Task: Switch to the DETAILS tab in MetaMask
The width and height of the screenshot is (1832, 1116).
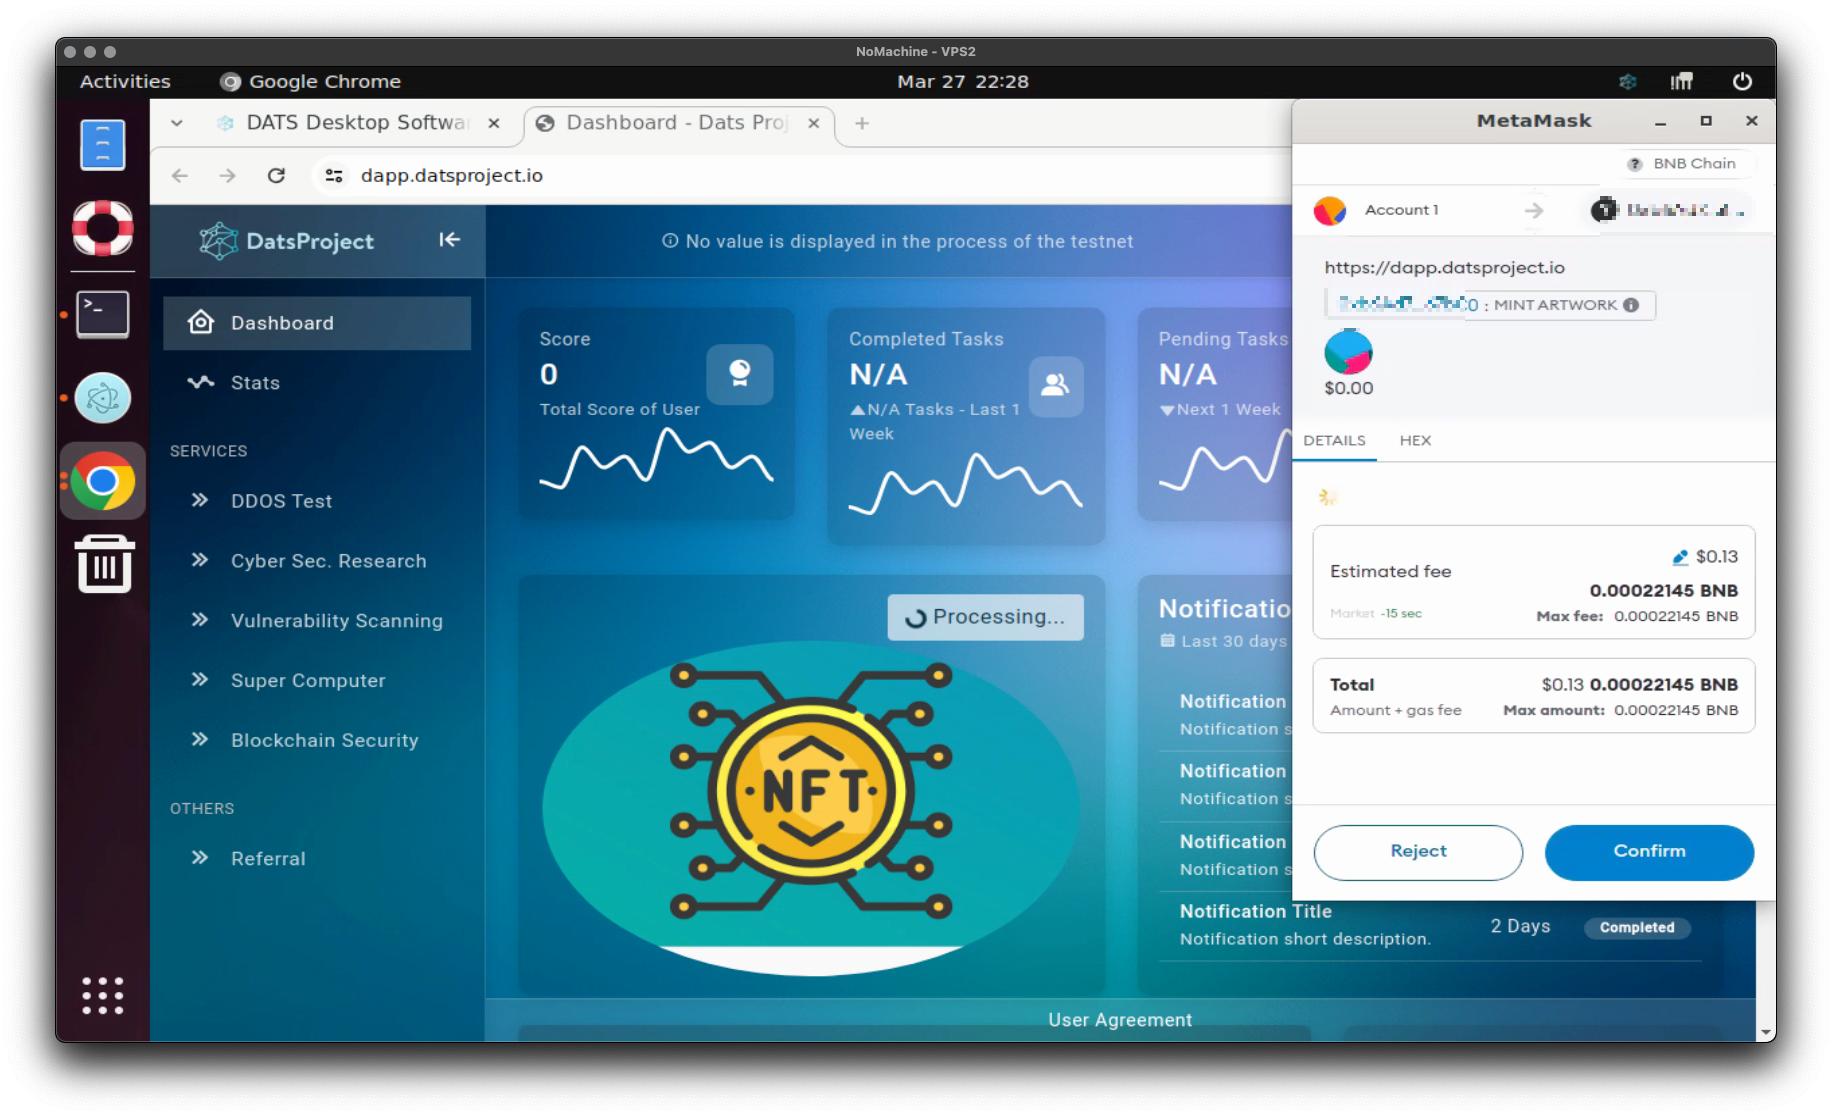Action: click(x=1334, y=441)
